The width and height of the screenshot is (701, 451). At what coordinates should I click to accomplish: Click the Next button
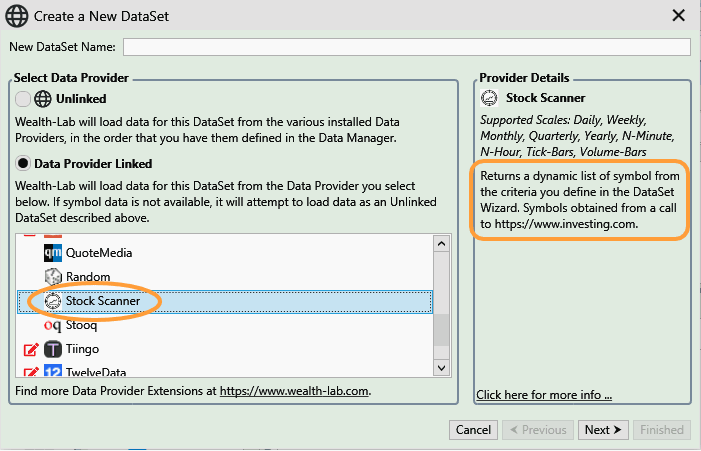coord(603,430)
